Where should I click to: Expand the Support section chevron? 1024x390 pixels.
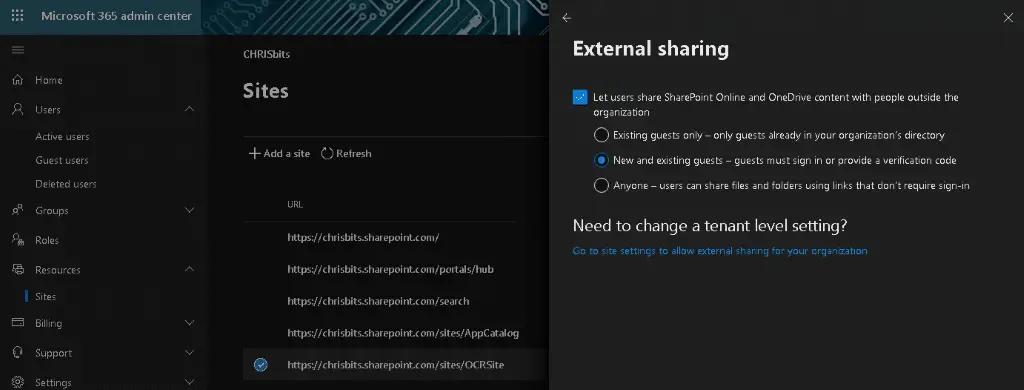pyautogui.click(x=189, y=353)
